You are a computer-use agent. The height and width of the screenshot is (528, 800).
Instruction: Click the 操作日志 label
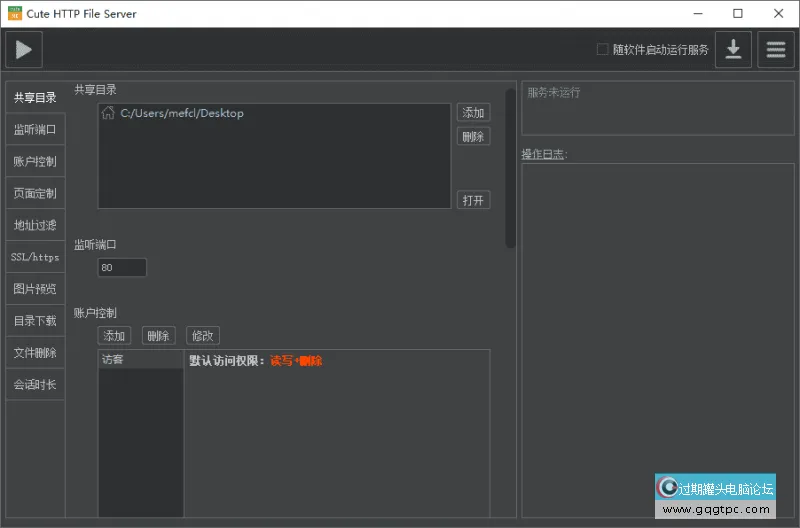pos(544,154)
